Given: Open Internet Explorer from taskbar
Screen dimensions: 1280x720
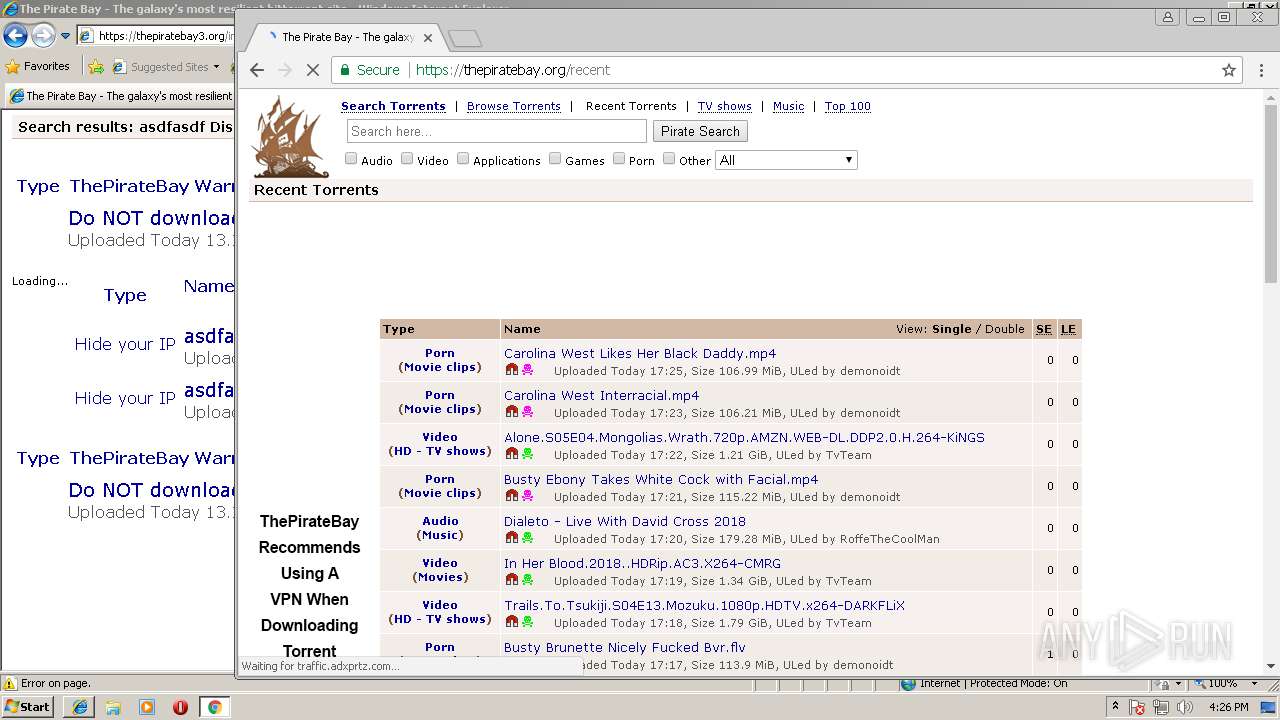Looking at the screenshot, I should click(x=80, y=707).
